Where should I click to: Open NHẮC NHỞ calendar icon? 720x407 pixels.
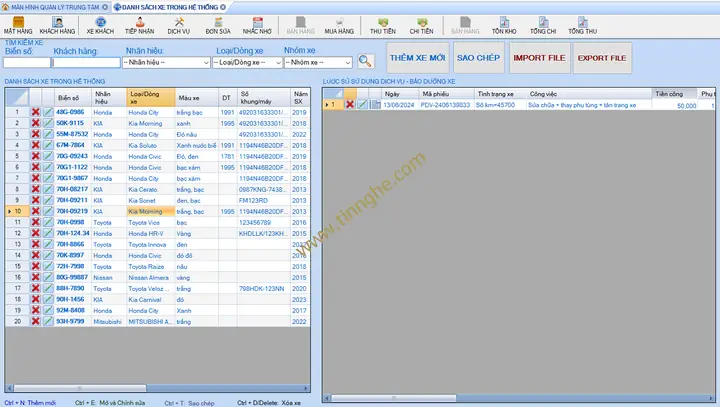(257, 25)
